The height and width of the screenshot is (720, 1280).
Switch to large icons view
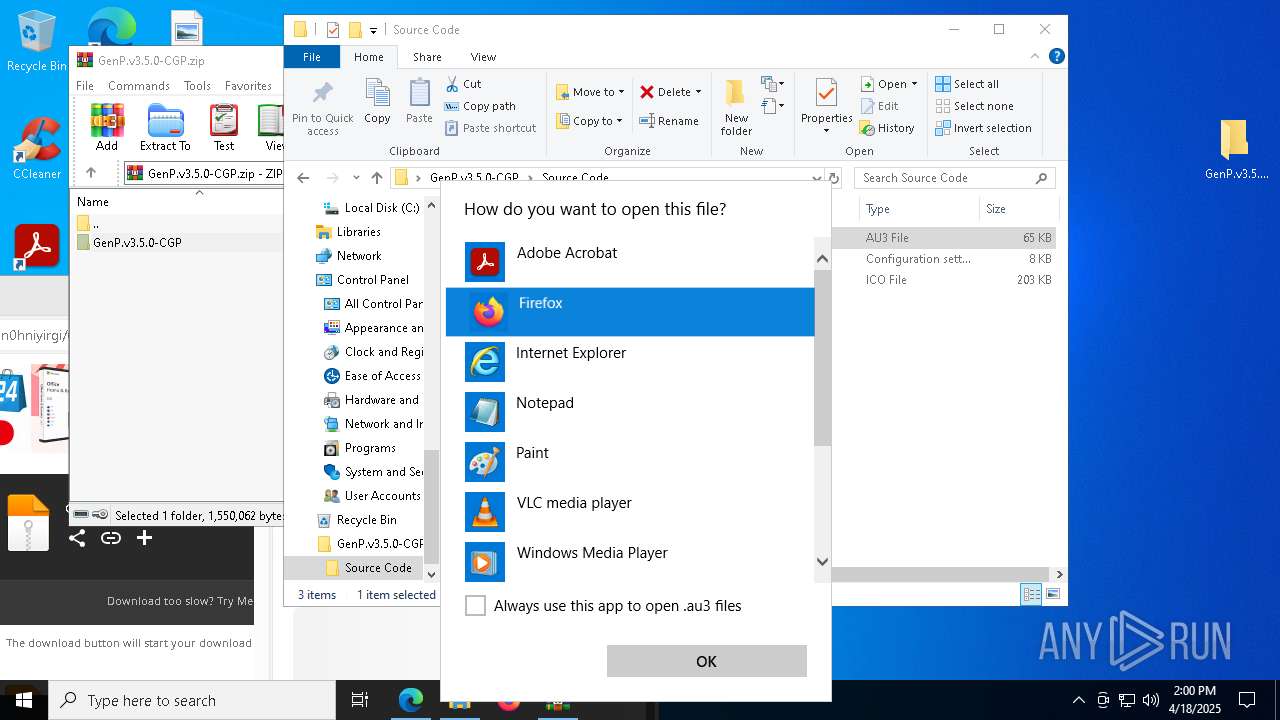point(1052,594)
